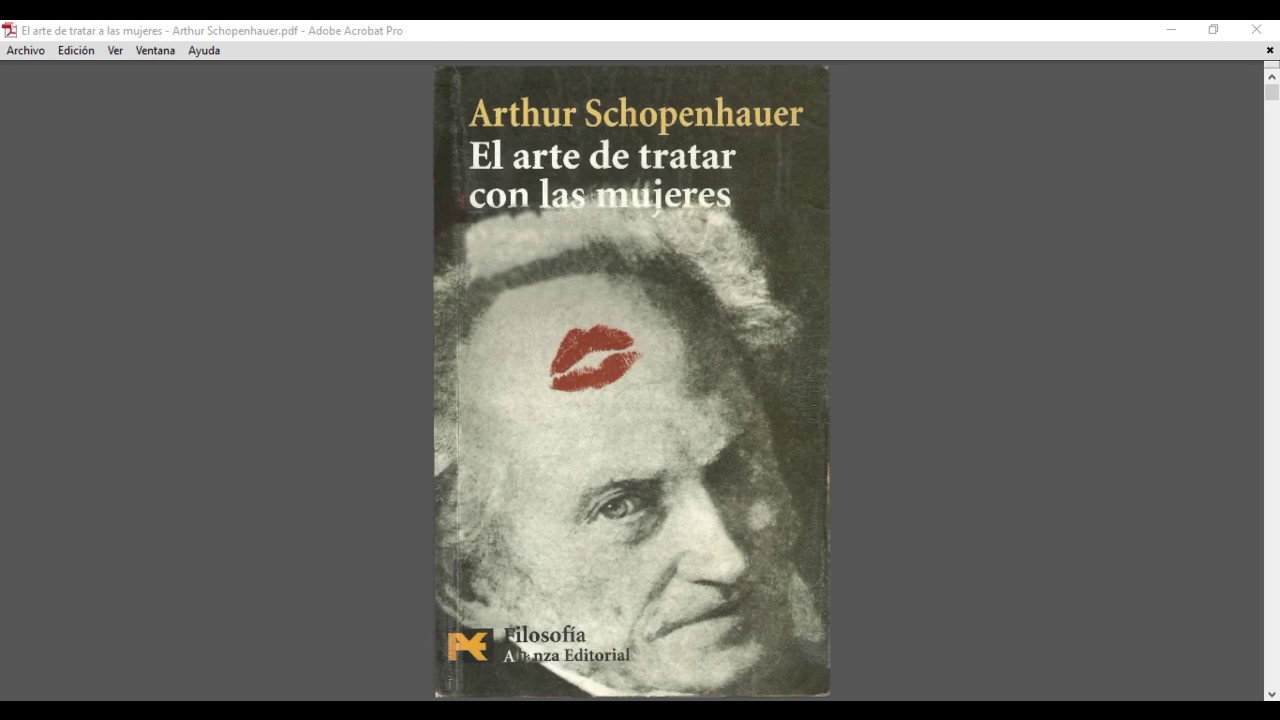Click the 'Arthur Schopenhauer' author text on cover
This screenshot has width=1280, height=720.
coord(636,114)
